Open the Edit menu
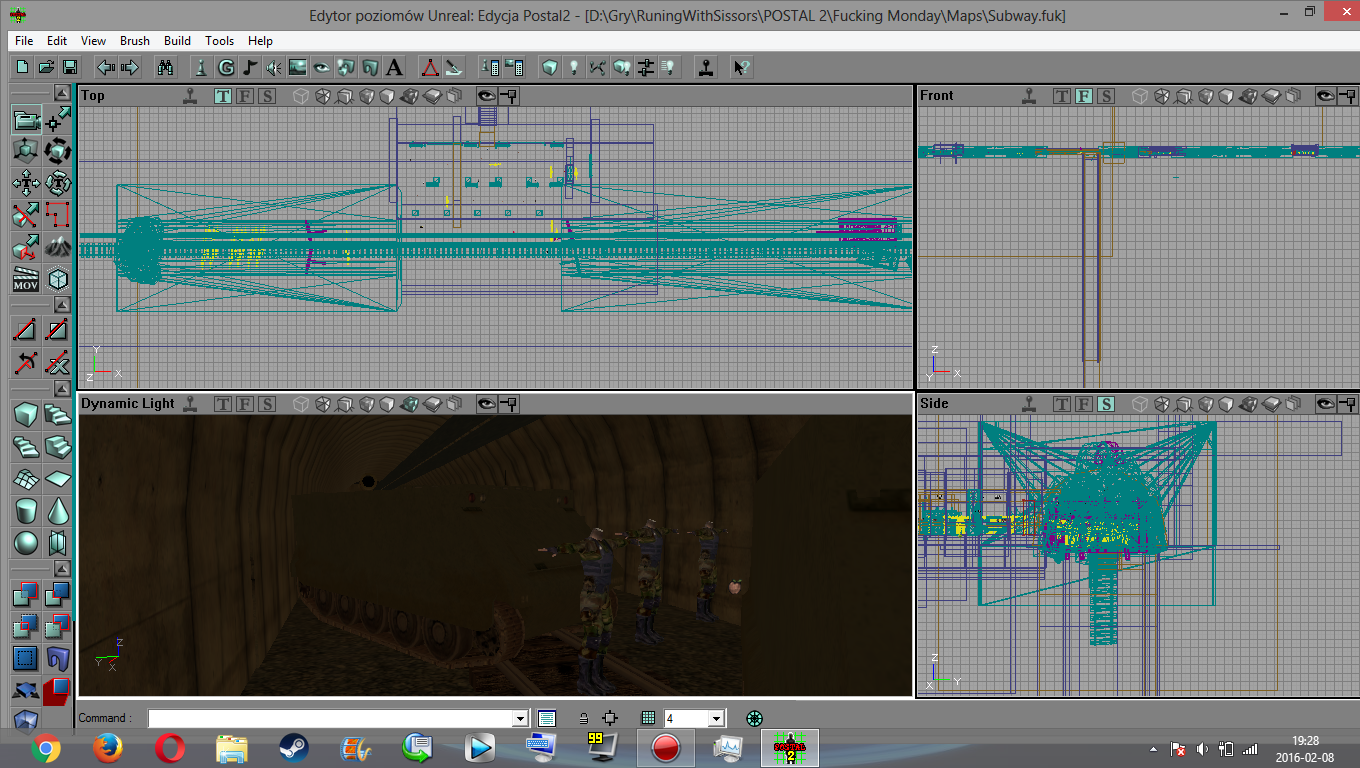Image resolution: width=1360 pixels, height=768 pixels. pos(57,41)
